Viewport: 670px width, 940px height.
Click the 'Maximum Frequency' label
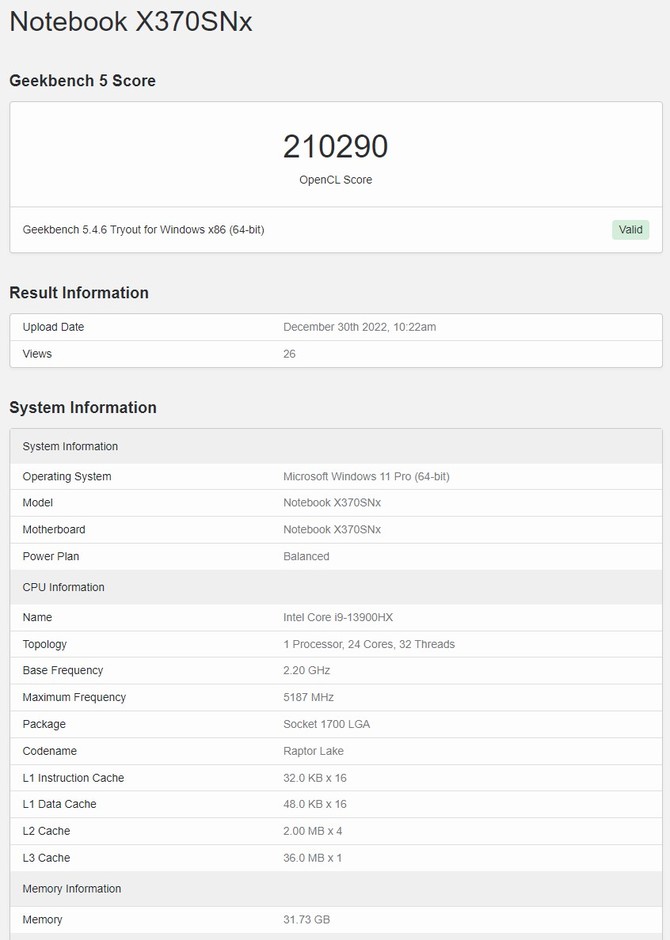tap(74, 698)
